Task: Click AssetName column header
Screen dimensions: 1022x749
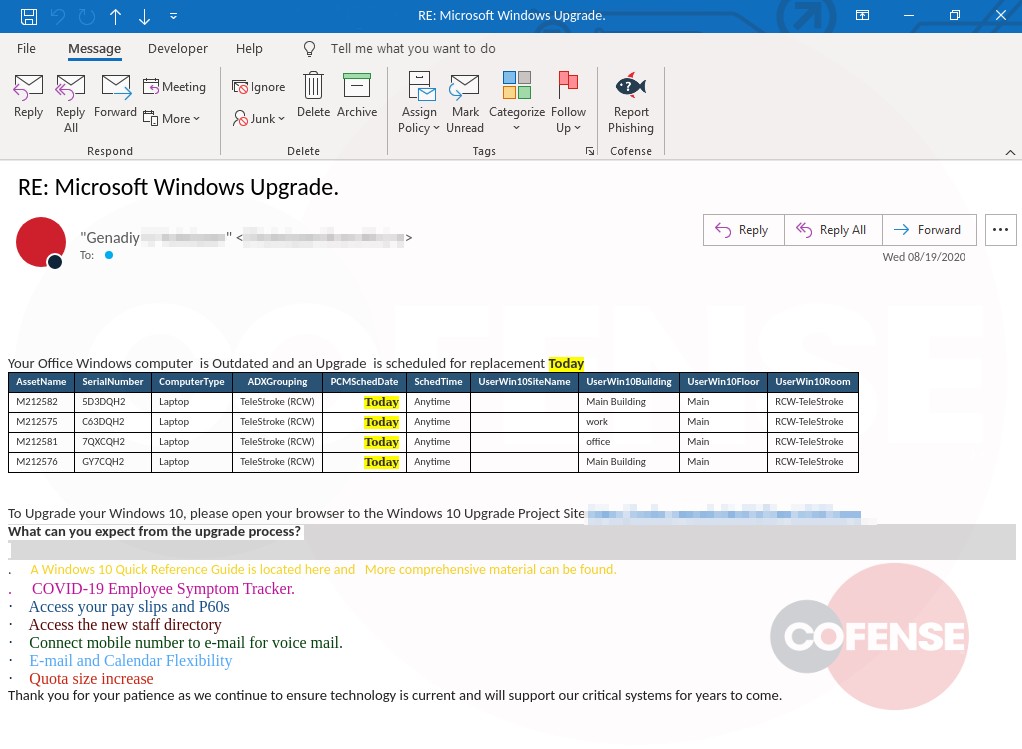Action: pyautogui.click(x=42, y=382)
